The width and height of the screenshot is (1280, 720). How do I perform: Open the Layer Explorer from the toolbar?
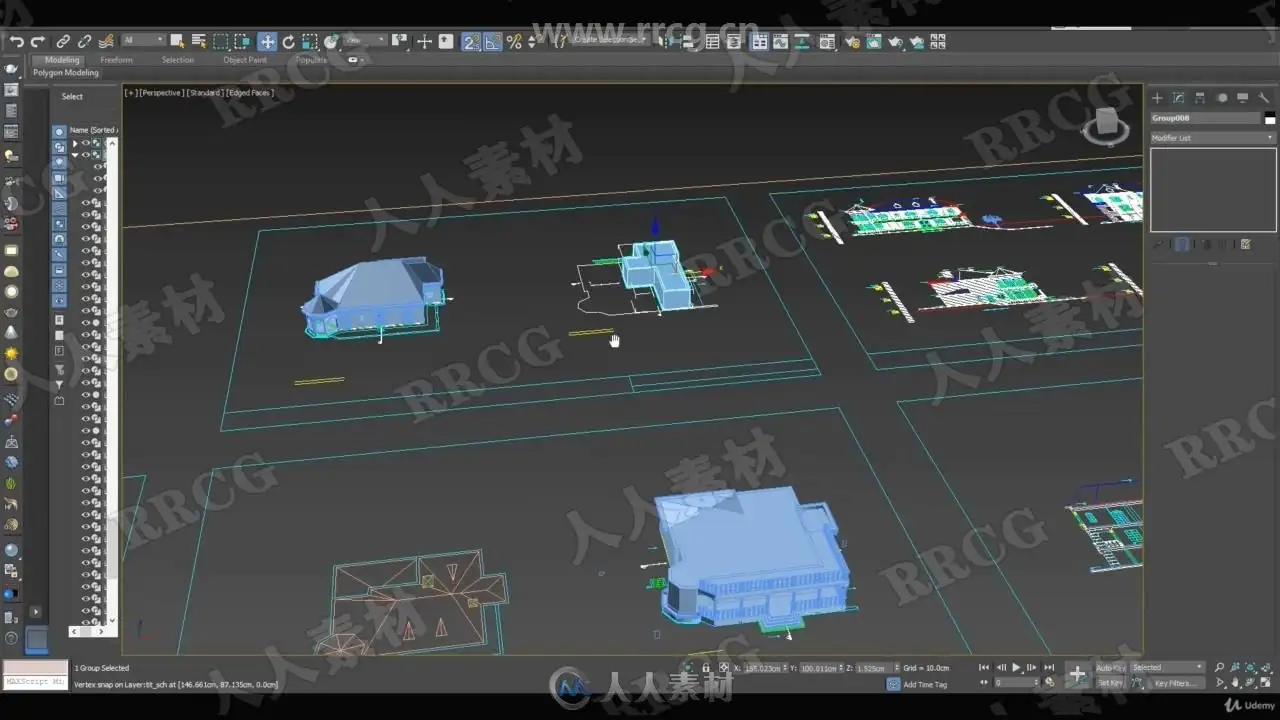tap(734, 42)
